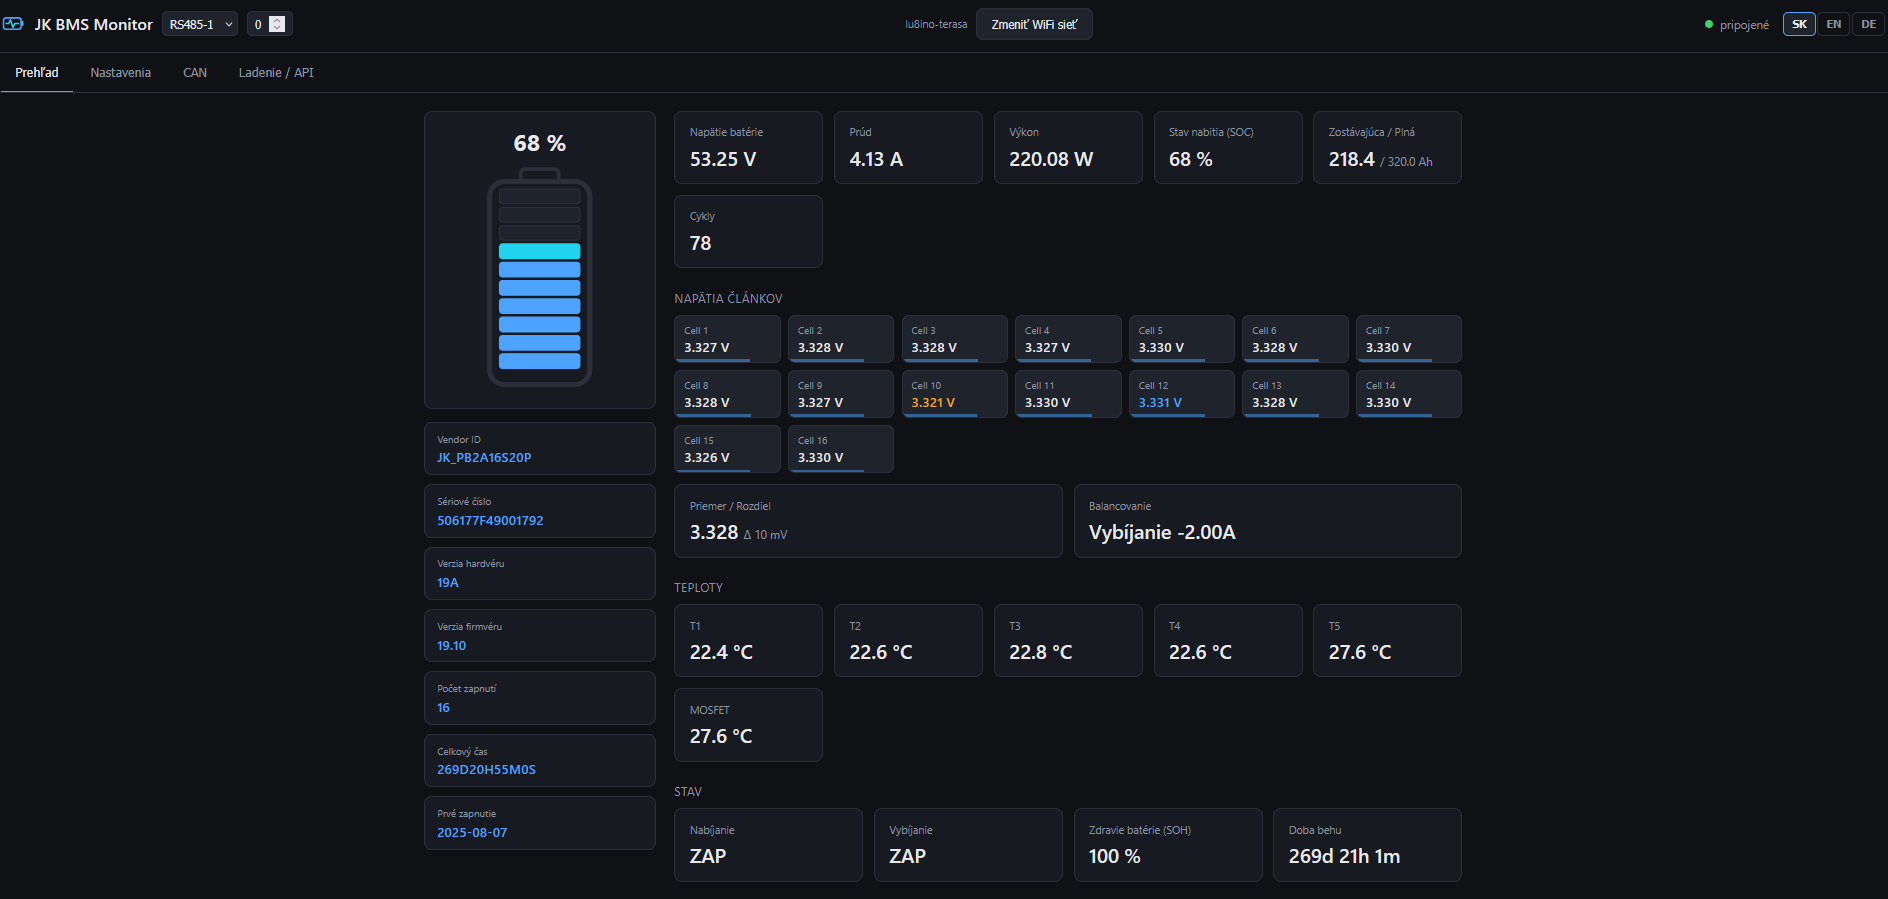Click the Cell 16 voltage tile
This screenshot has height=899, width=1888.
[841, 449]
